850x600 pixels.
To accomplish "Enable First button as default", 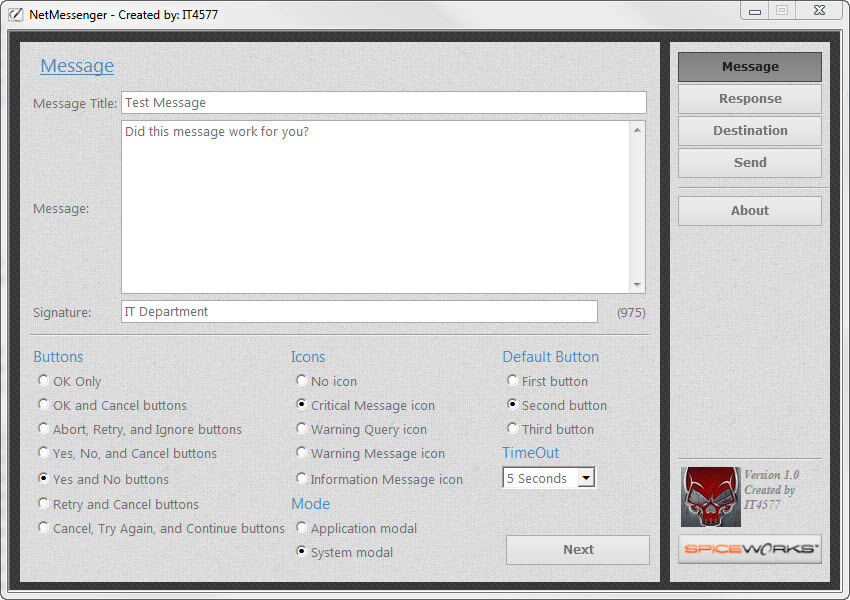I will (x=512, y=381).
